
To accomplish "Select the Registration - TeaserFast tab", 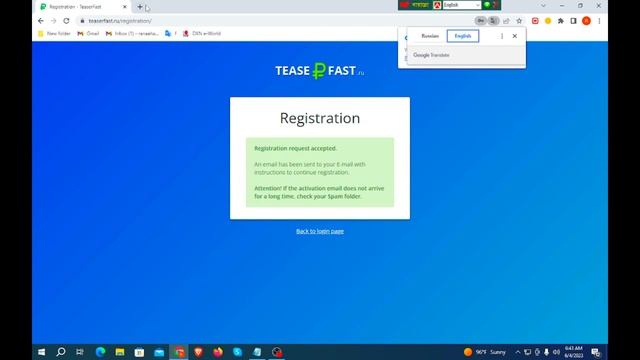I will click(x=83, y=7).
